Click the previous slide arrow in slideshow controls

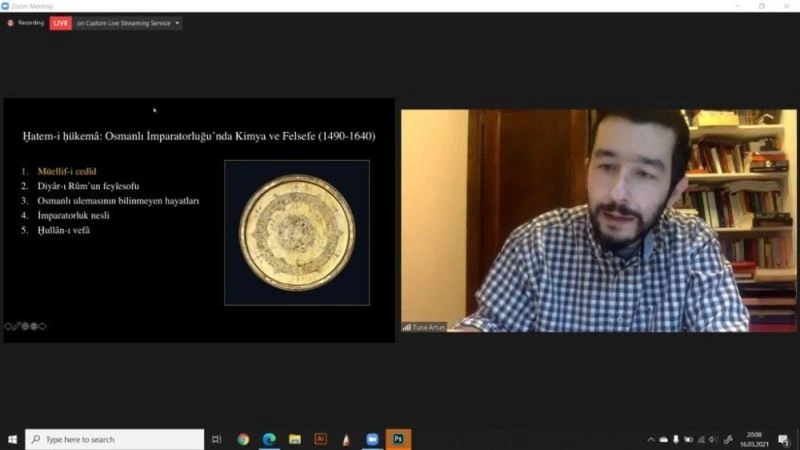7,326
